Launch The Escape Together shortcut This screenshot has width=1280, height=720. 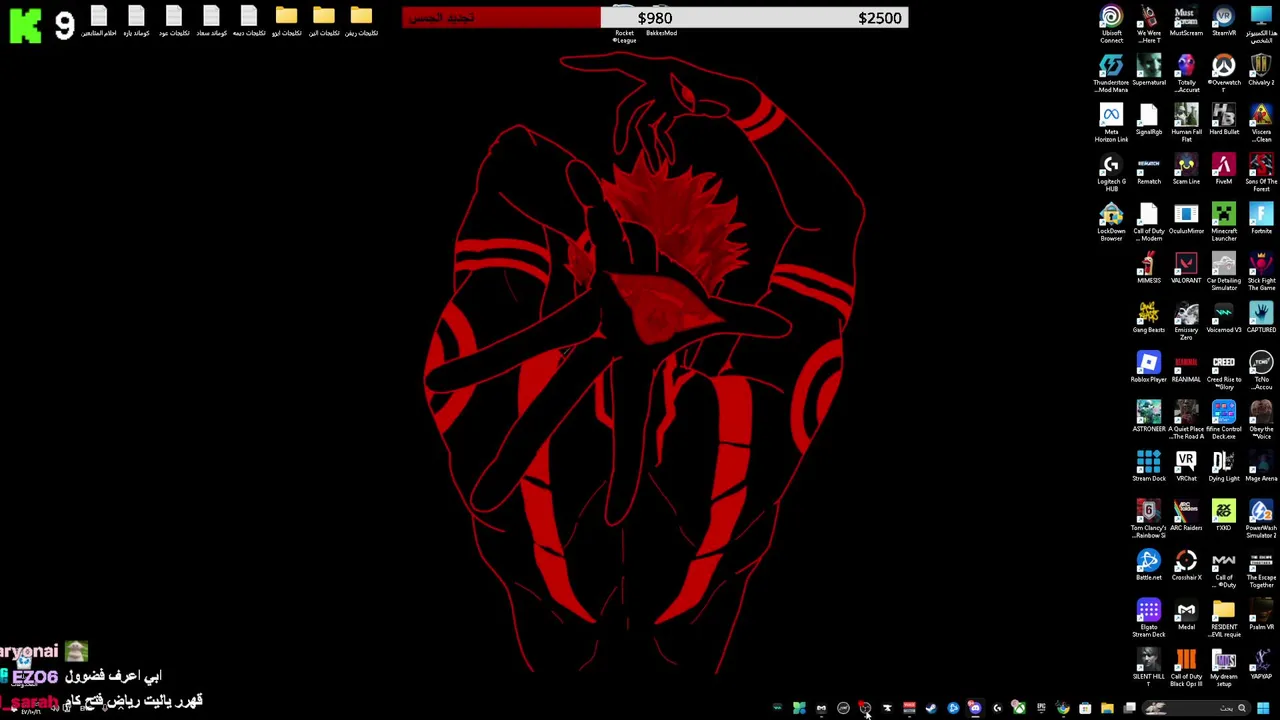[x=1261, y=569]
